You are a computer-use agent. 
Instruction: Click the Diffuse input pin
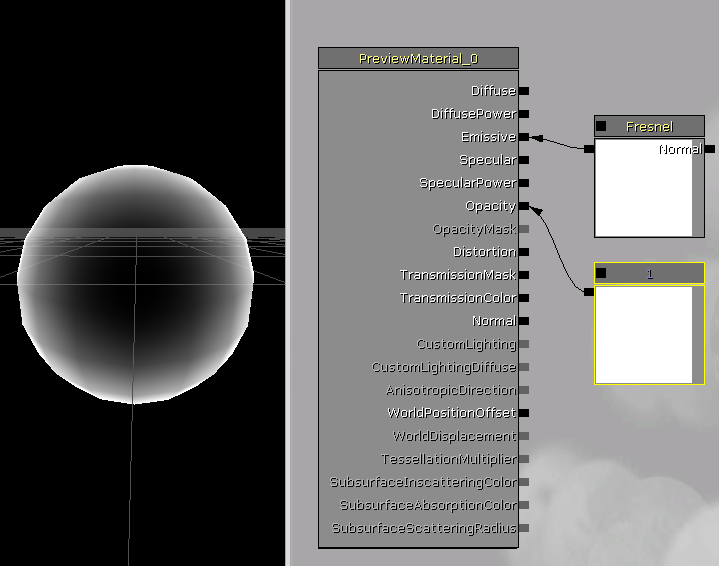pos(524,91)
